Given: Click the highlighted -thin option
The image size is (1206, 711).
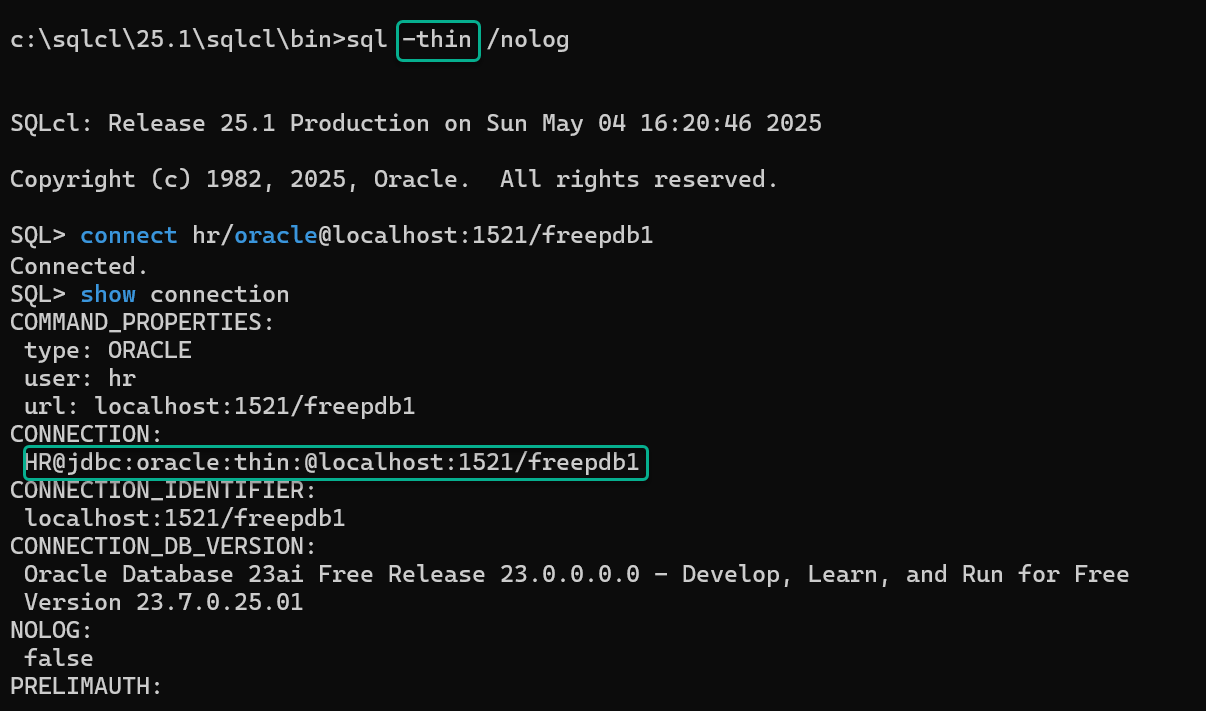Looking at the screenshot, I should (x=439, y=40).
